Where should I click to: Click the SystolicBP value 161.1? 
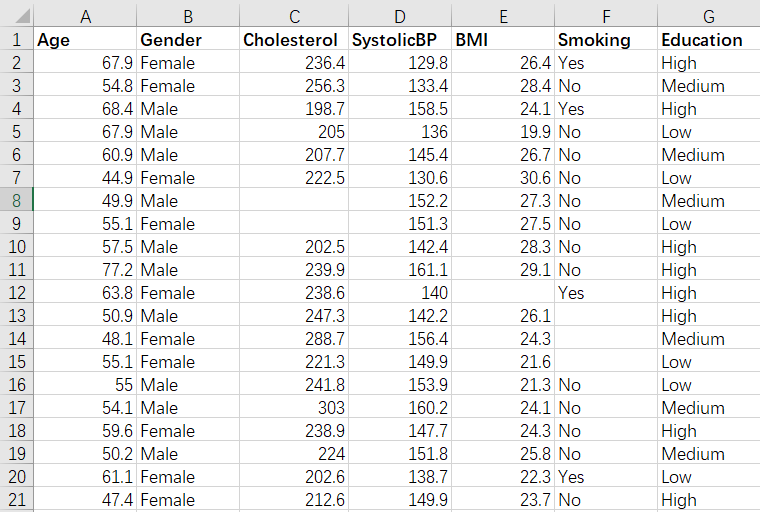tap(400, 270)
